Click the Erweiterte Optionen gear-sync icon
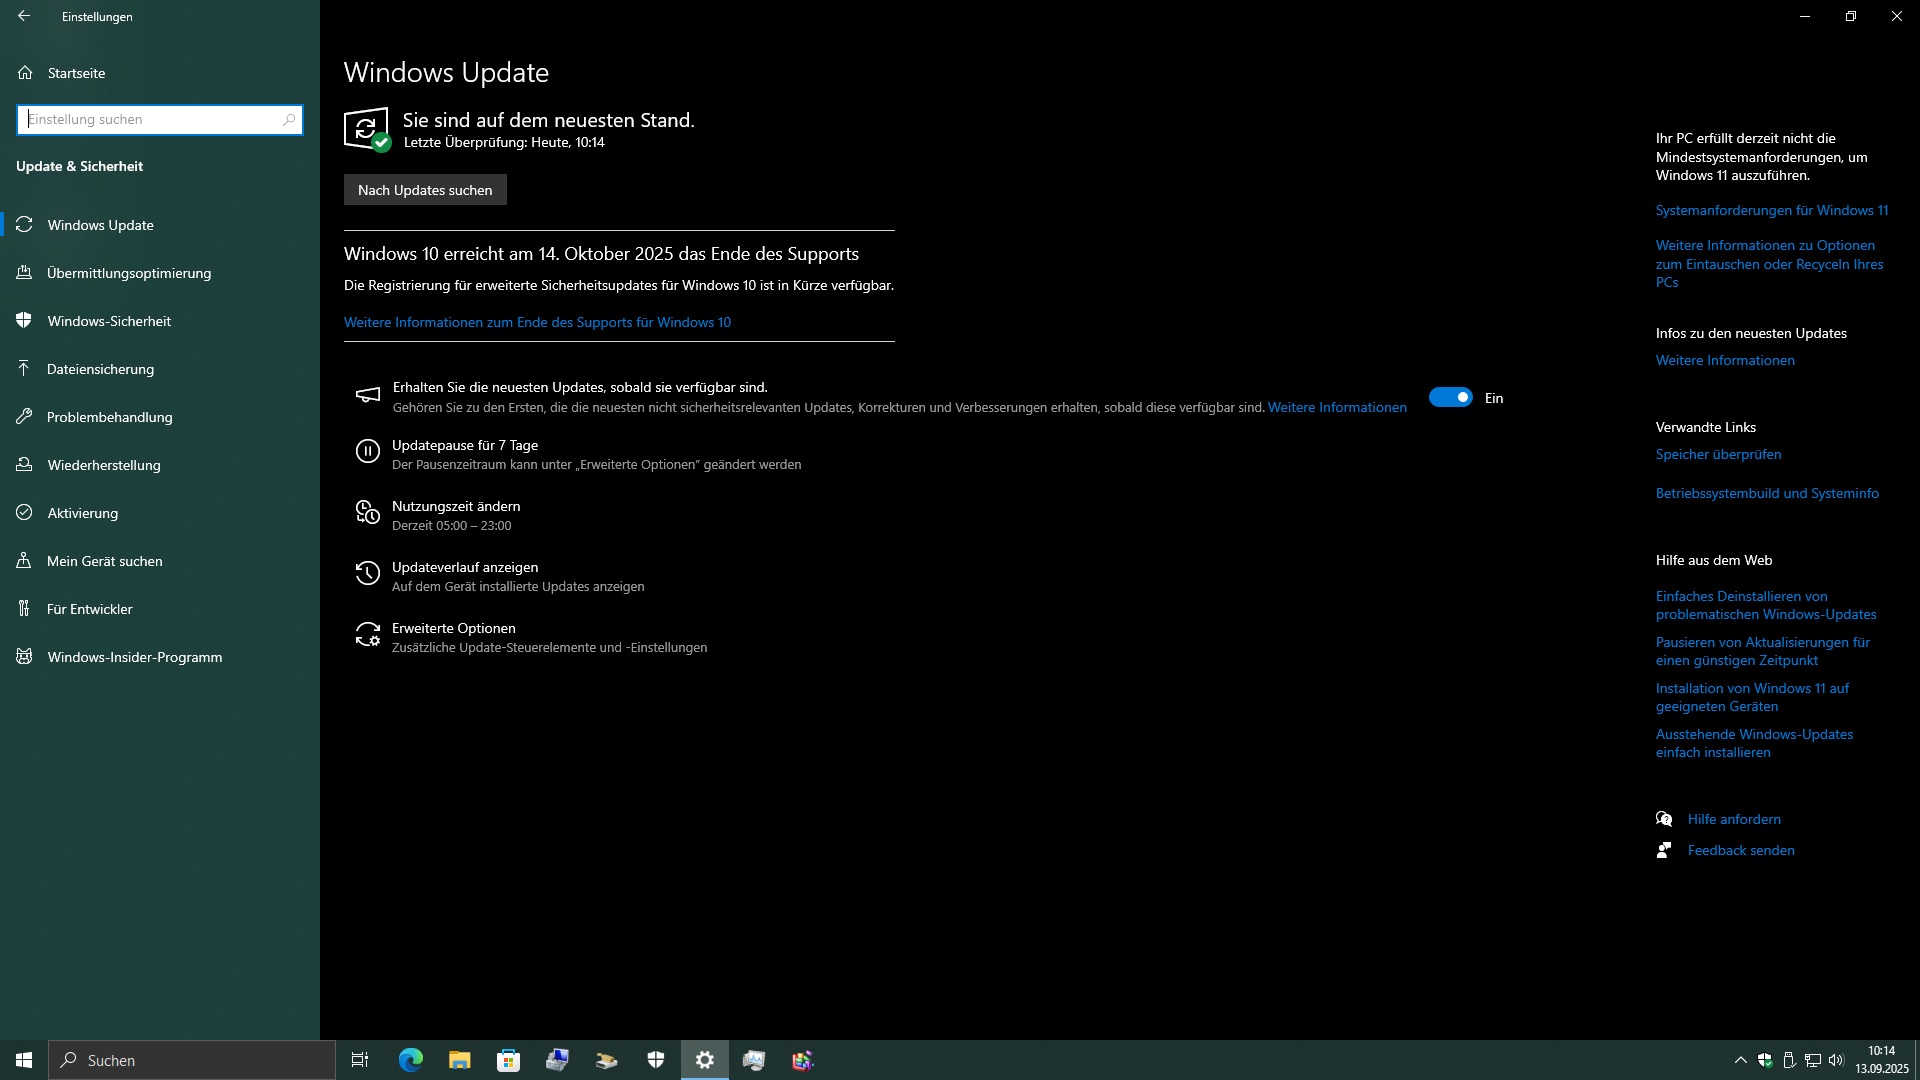The image size is (1920, 1080). click(x=367, y=635)
